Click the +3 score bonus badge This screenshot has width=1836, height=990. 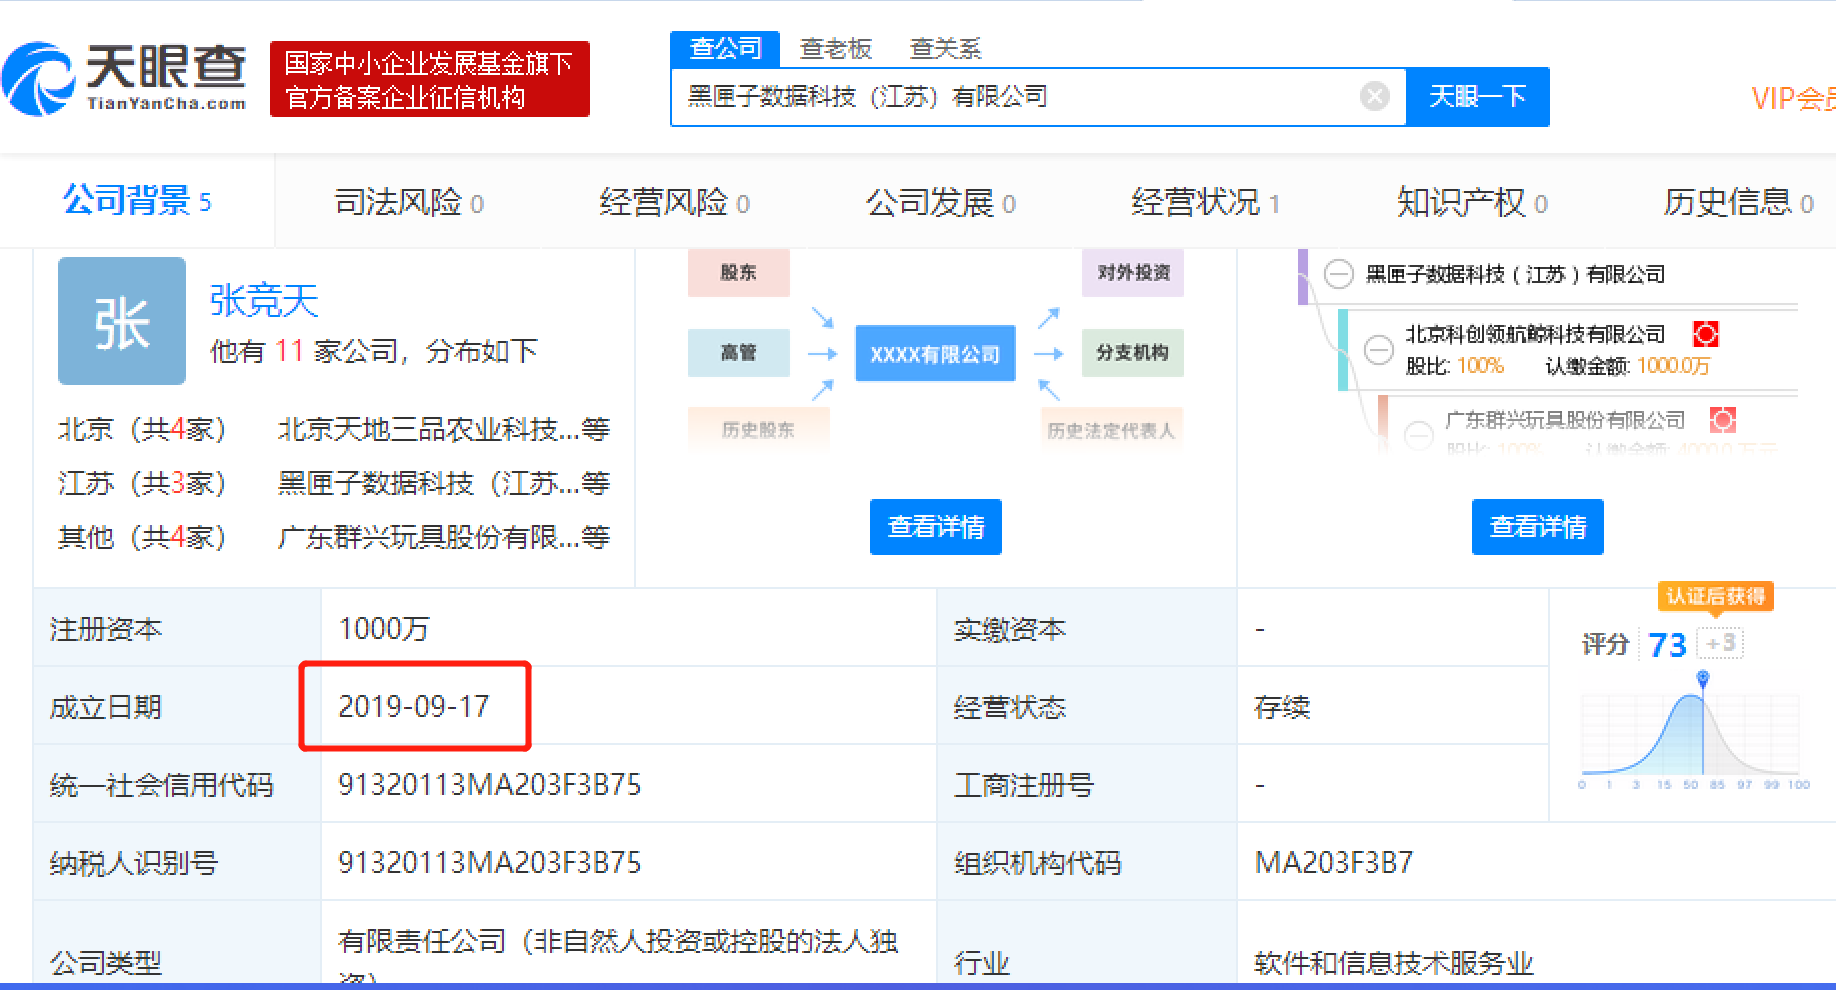tap(1720, 643)
